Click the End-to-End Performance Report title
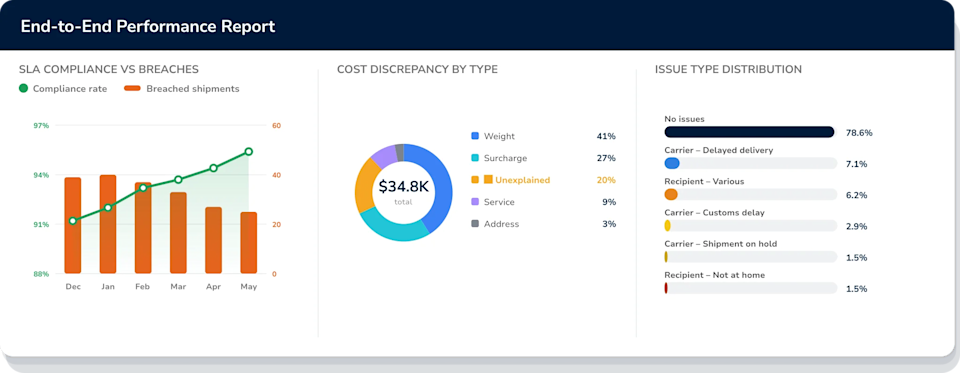This screenshot has width=960, height=373. (x=148, y=27)
